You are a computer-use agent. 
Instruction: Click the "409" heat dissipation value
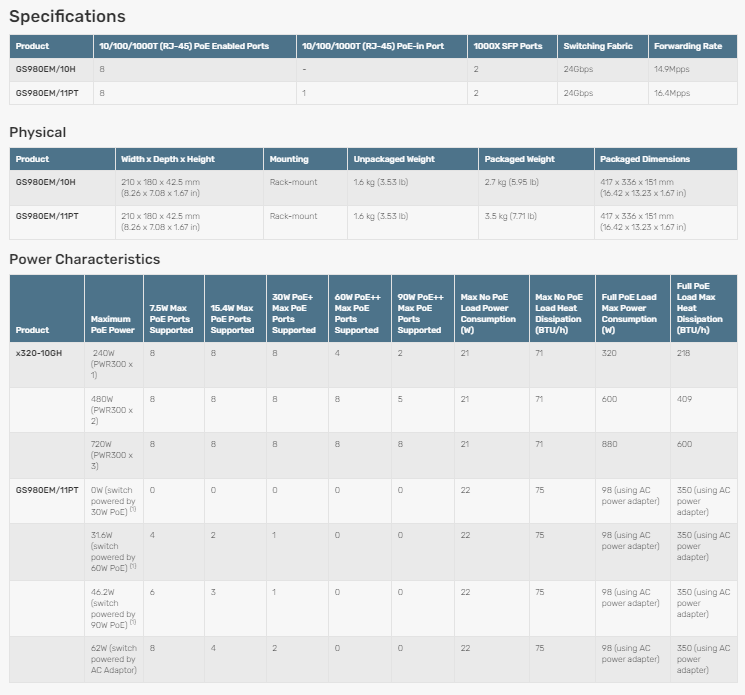[685, 399]
